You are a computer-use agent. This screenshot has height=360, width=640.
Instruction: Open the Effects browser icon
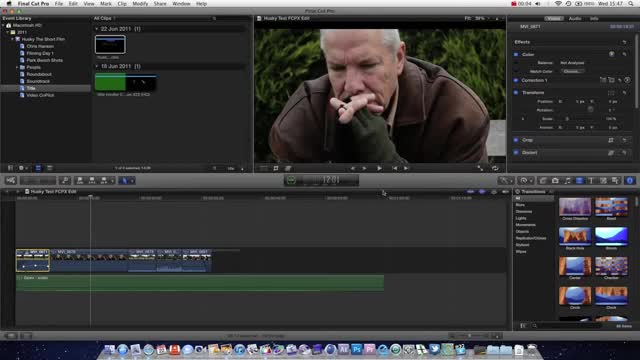pyautogui.click(x=543, y=180)
